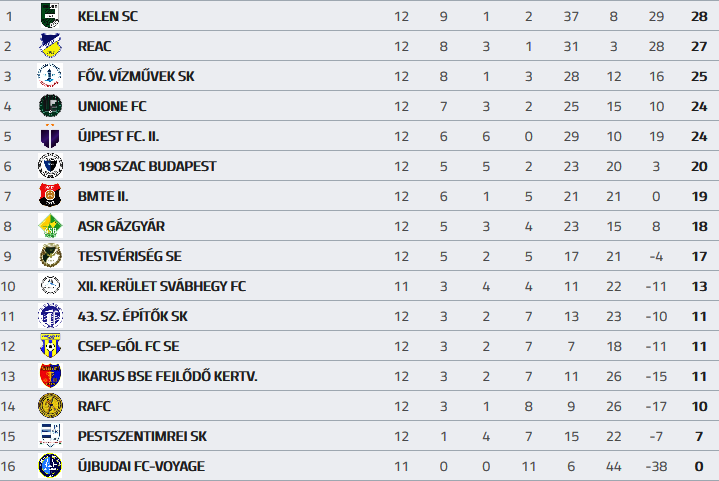Click Kelen SC's 28 points value

point(698,16)
